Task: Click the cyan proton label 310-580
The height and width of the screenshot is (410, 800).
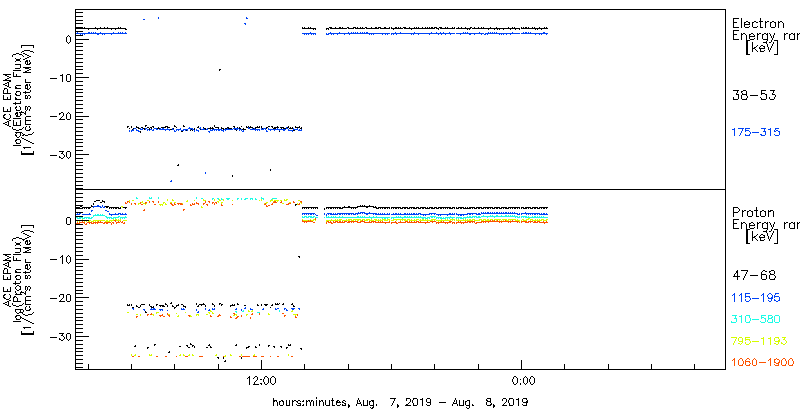Action: (x=756, y=320)
